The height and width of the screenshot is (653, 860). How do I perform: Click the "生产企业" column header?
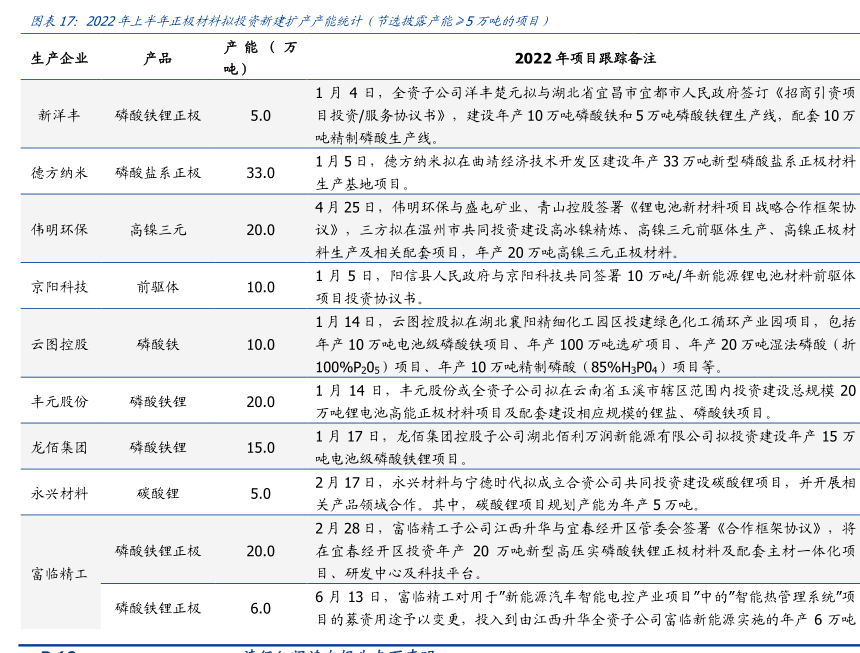[x=59, y=58]
